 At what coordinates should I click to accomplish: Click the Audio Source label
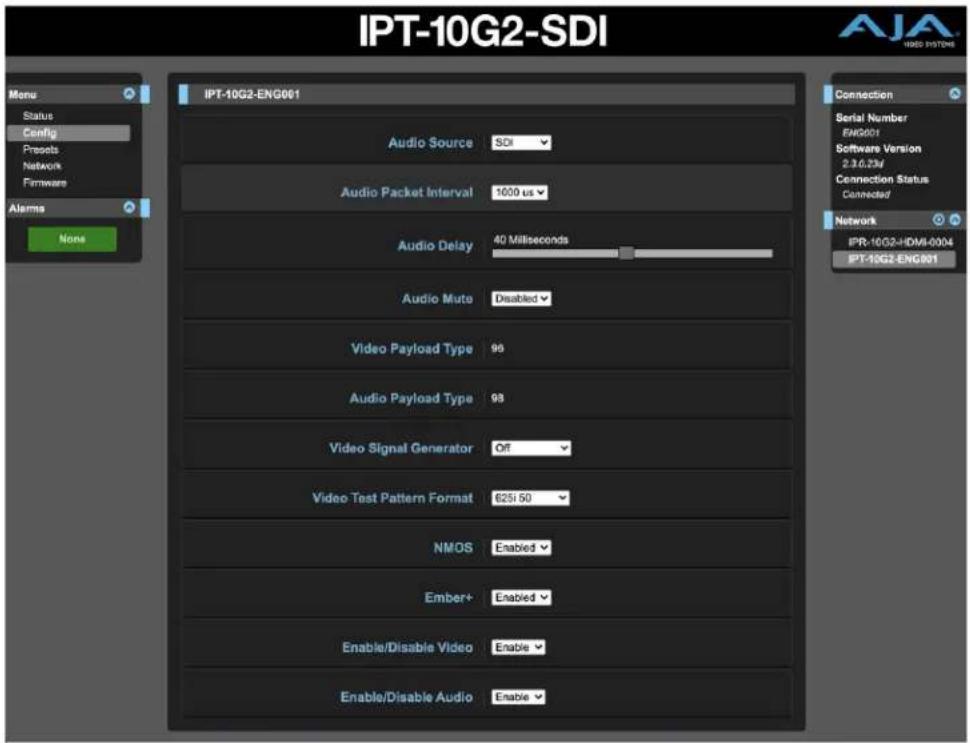[430, 143]
